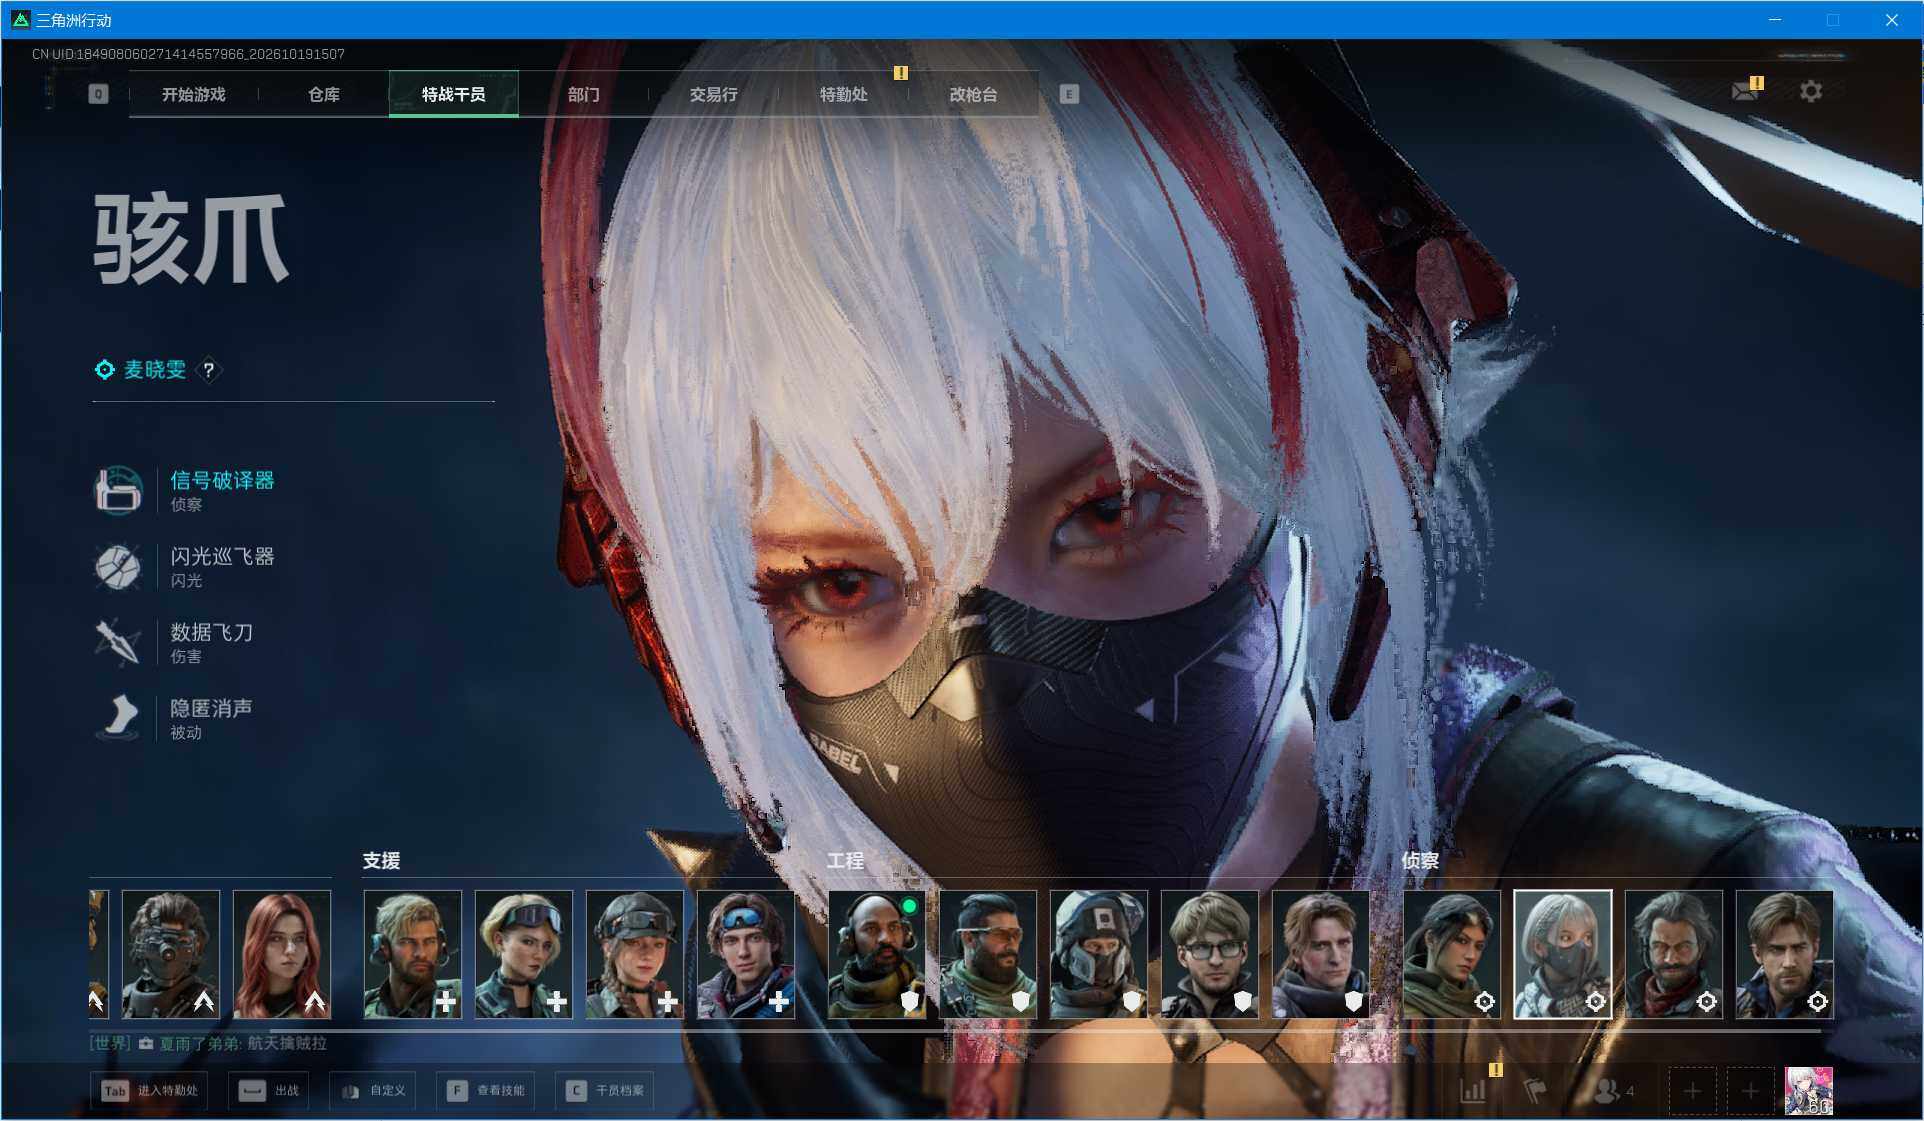Click the operator roster horizontal scrollbar
This screenshot has width=1924, height=1121.
click(1045, 1030)
